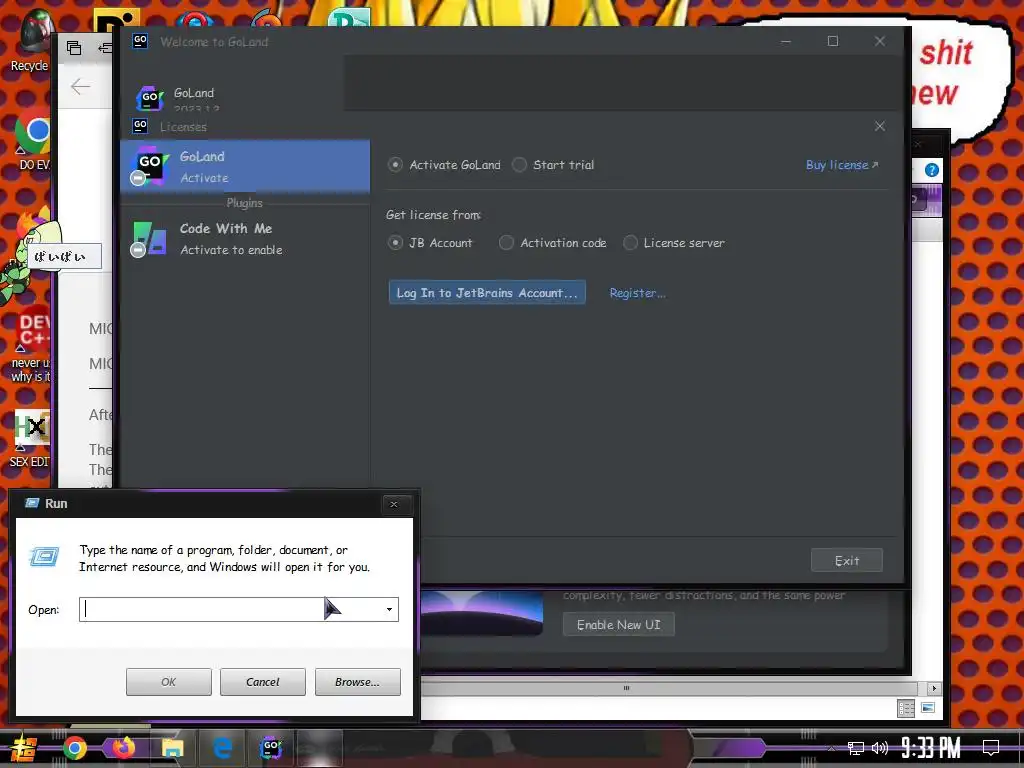This screenshot has width=1024, height=768.
Task: Click the 9:33 PM taskbar clock
Action: 931,748
